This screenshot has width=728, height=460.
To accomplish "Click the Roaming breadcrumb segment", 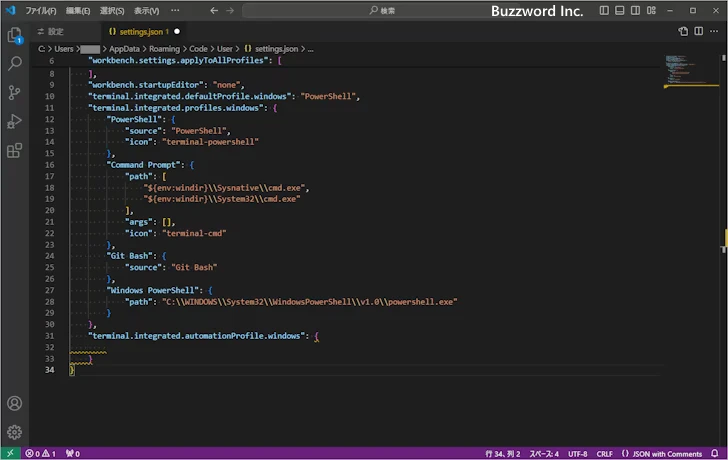I will coord(164,49).
